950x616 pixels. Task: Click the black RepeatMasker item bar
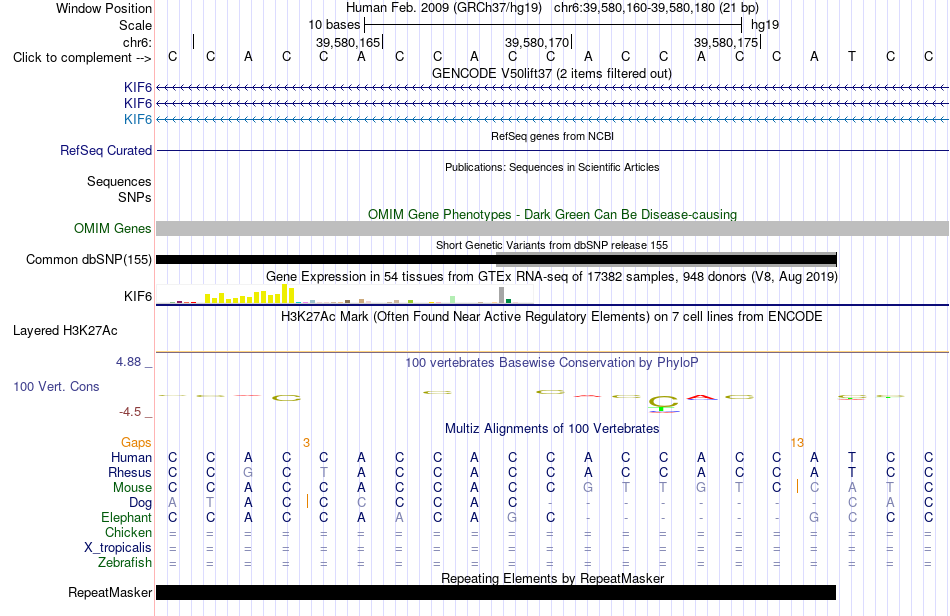pos(496,592)
